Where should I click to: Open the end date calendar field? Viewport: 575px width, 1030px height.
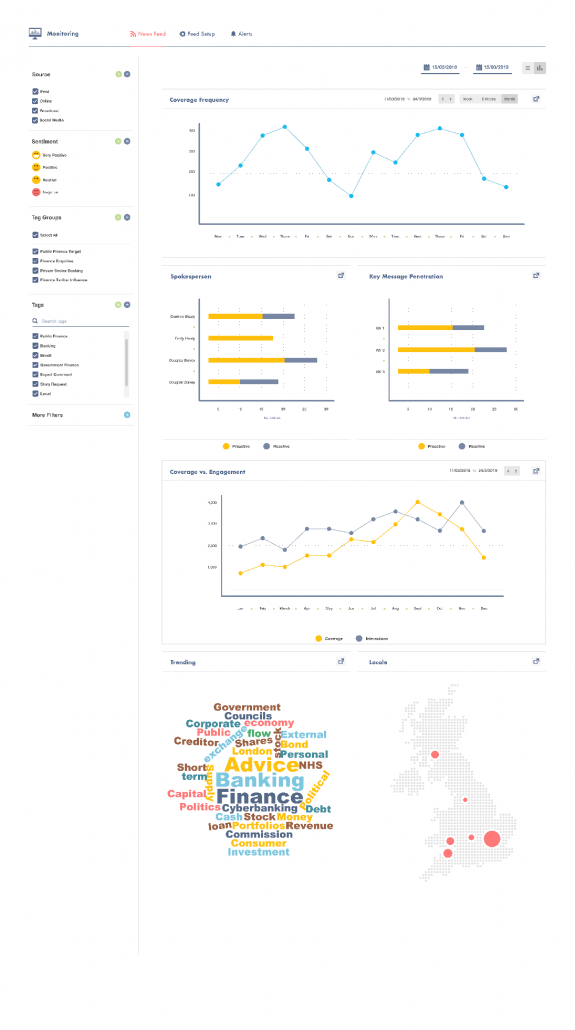(x=492, y=68)
